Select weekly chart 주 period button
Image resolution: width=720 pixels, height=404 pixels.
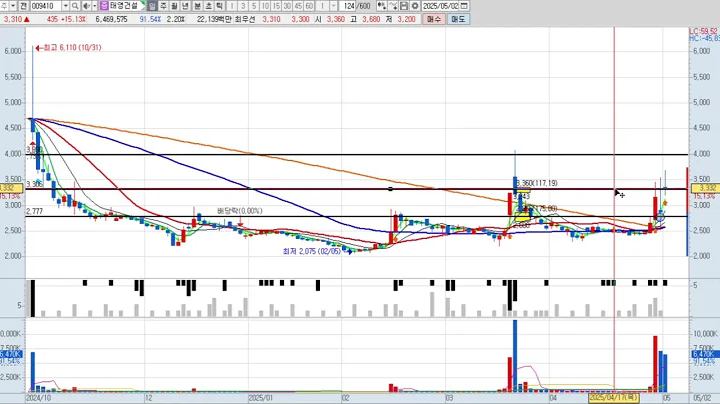point(163,6)
